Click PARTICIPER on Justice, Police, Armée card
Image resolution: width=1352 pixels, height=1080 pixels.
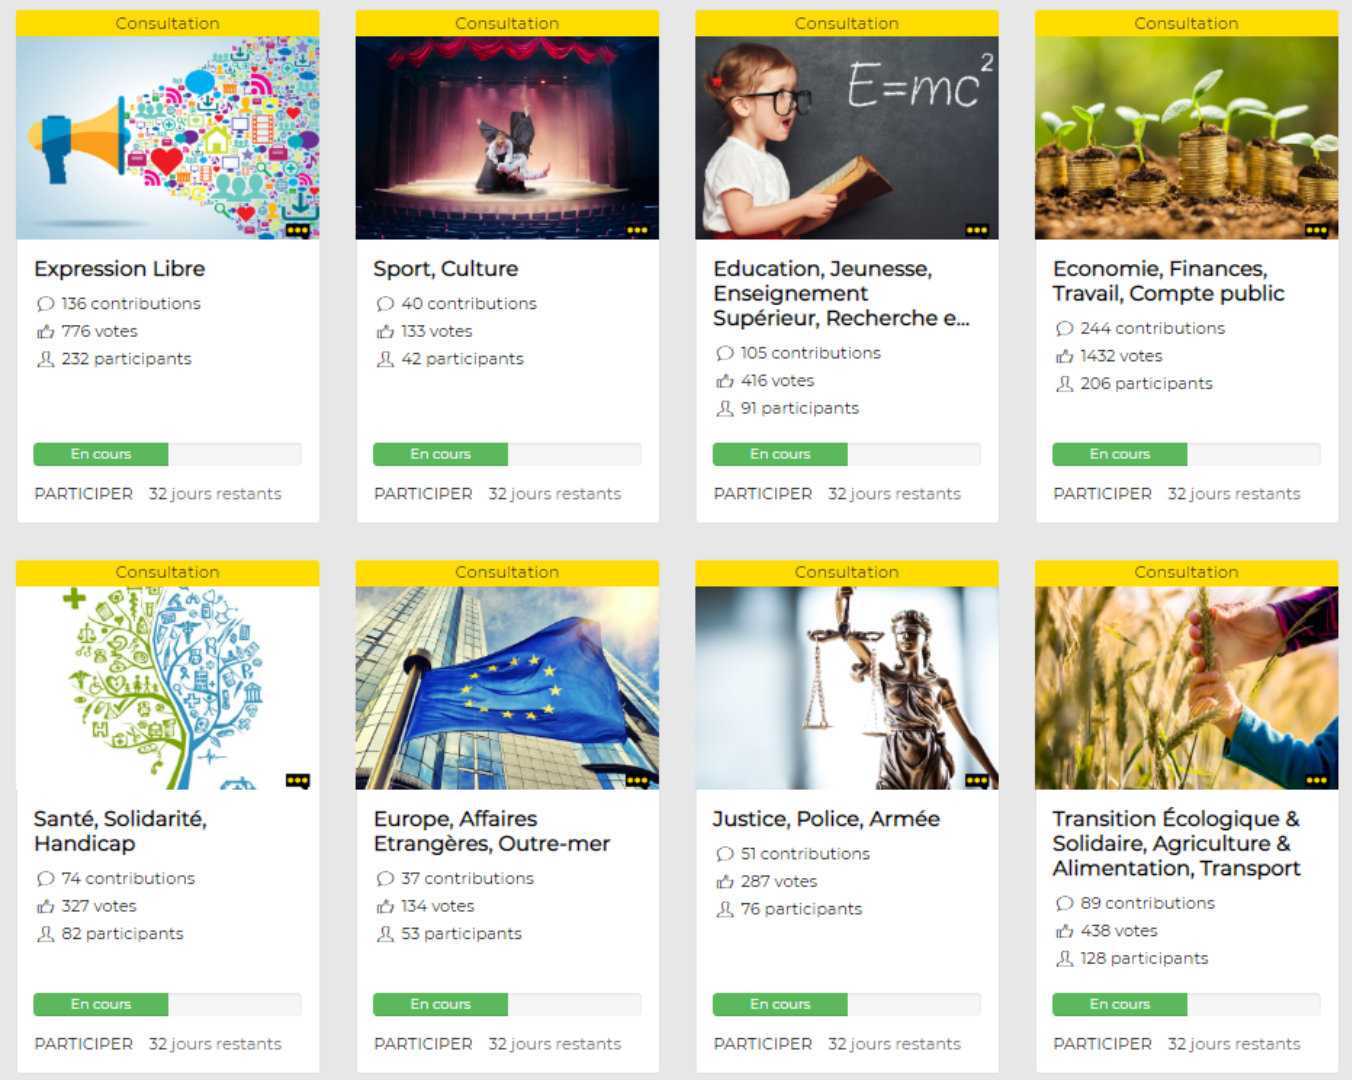click(763, 1044)
